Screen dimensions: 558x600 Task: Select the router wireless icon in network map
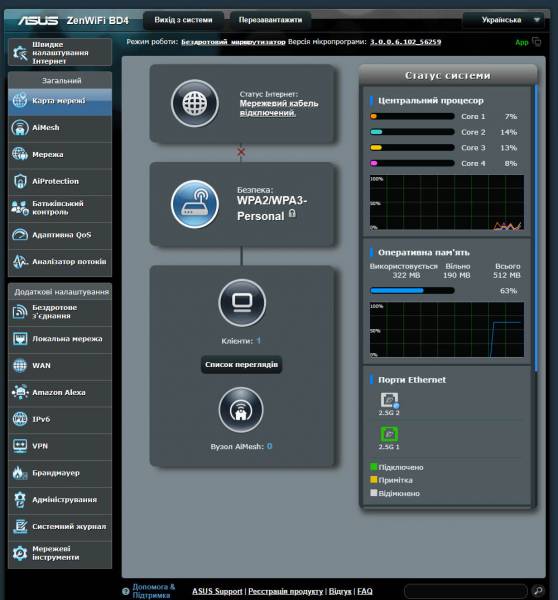(195, 204)
